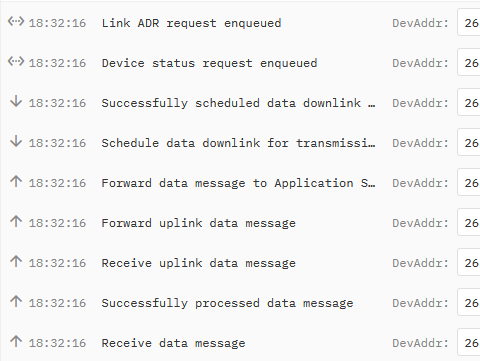480x361 pixels.
Task: Open the Device status request enqueued event
Action: tap(209, 63)
